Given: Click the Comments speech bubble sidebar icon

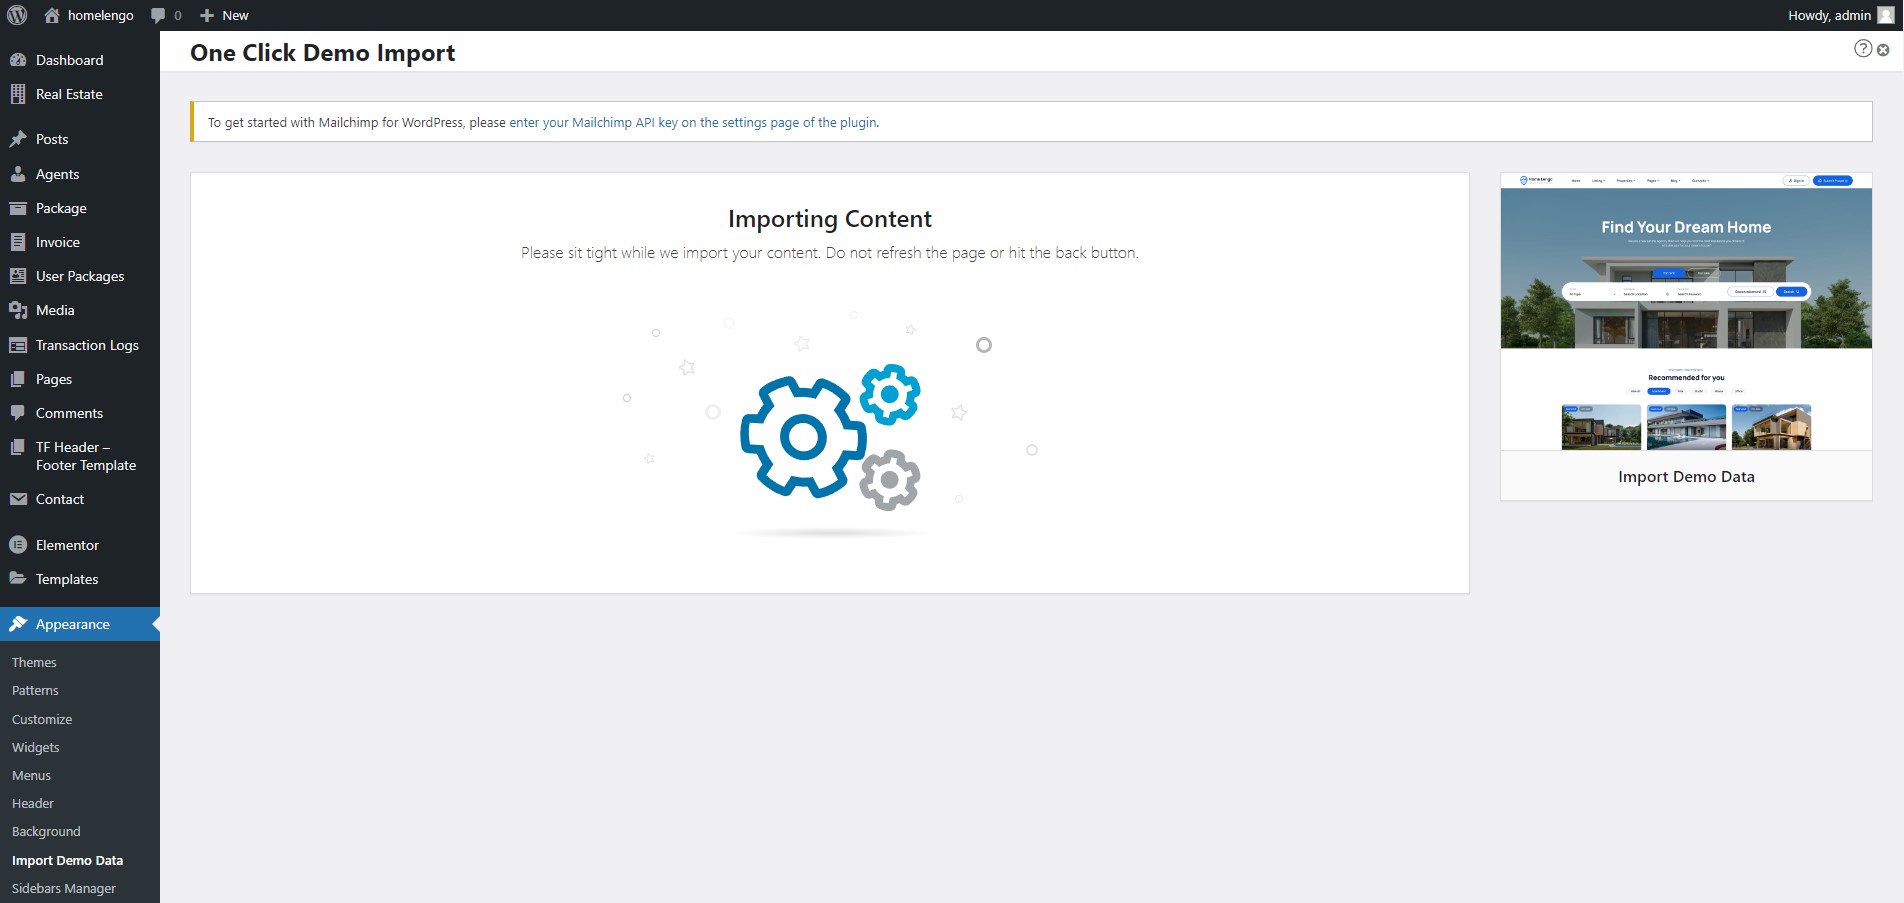Looking at the screenshot, I should point(18,413).
